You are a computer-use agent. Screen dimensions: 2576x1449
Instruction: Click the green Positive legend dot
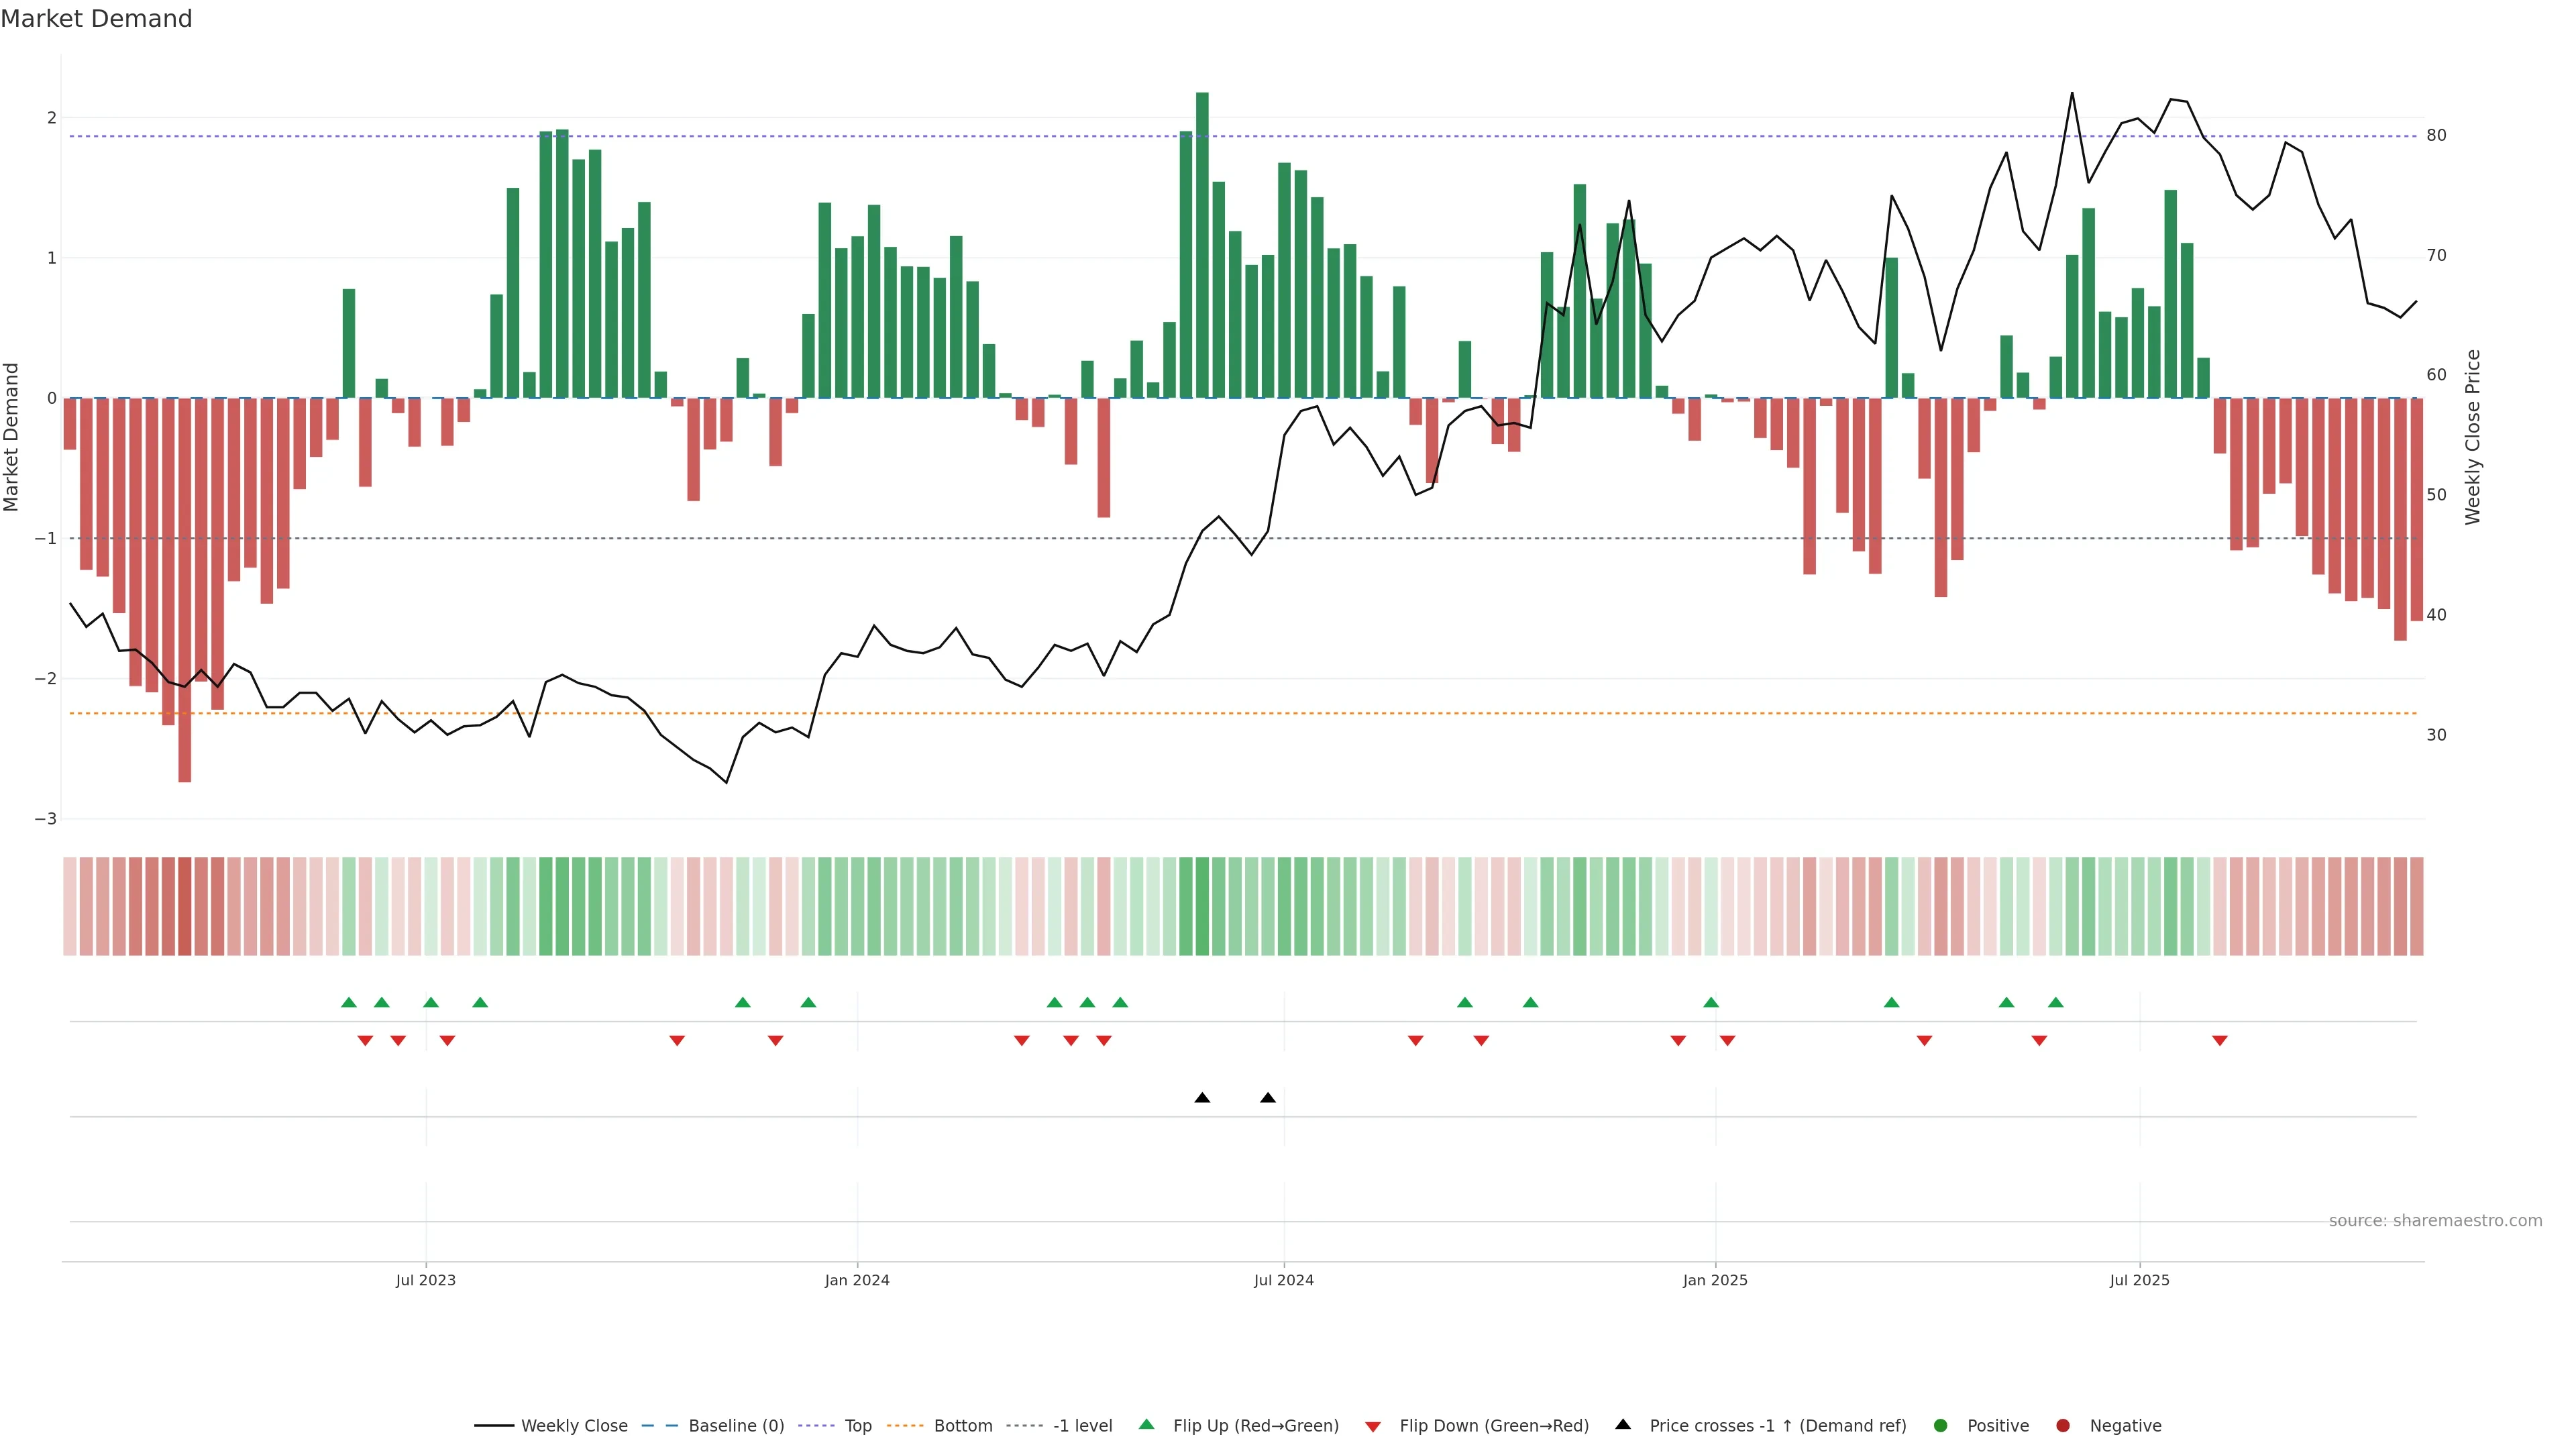pos(1941,1426)
